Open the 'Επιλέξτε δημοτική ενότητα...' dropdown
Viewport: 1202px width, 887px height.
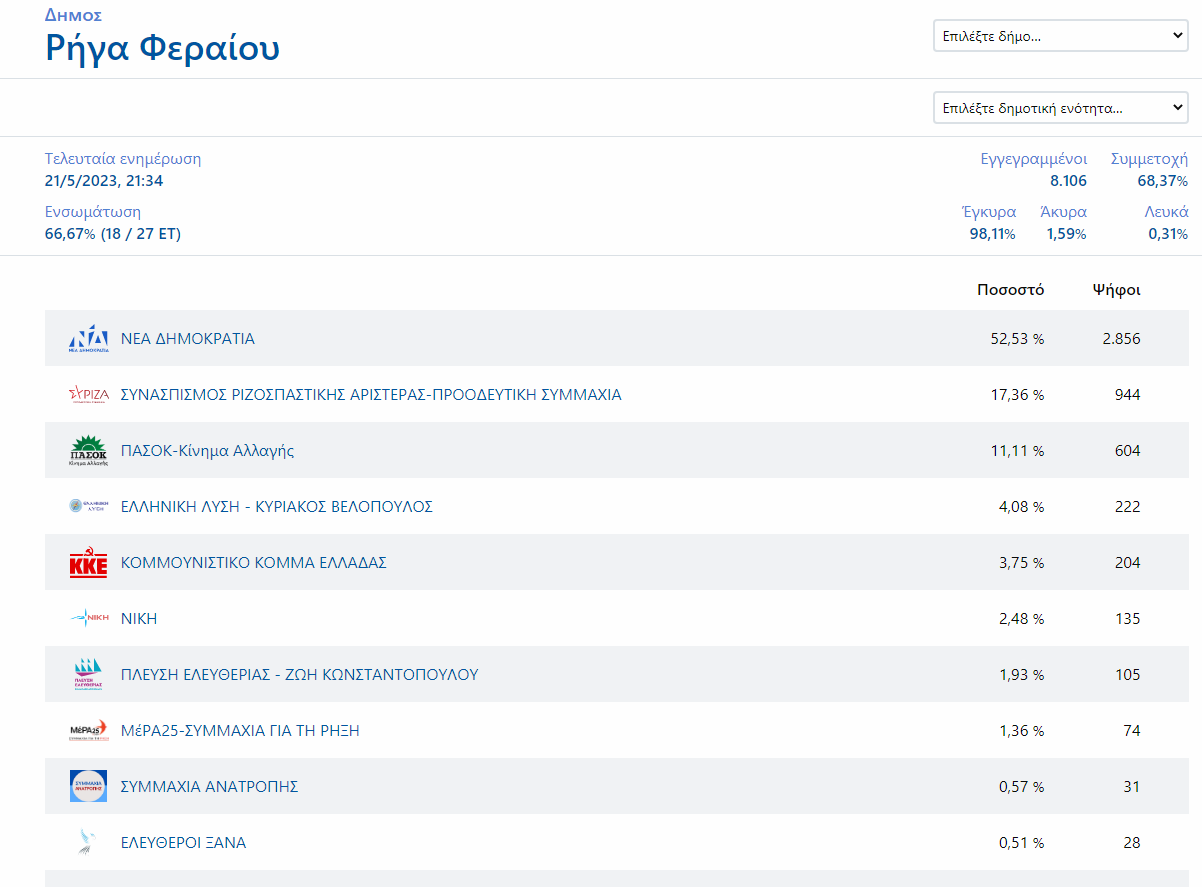click(1060, 108)
